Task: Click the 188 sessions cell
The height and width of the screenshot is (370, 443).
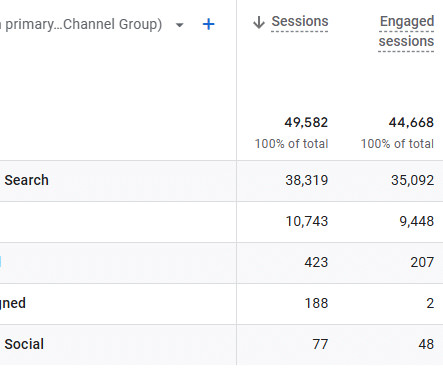Action: click(x=316, y=303)
